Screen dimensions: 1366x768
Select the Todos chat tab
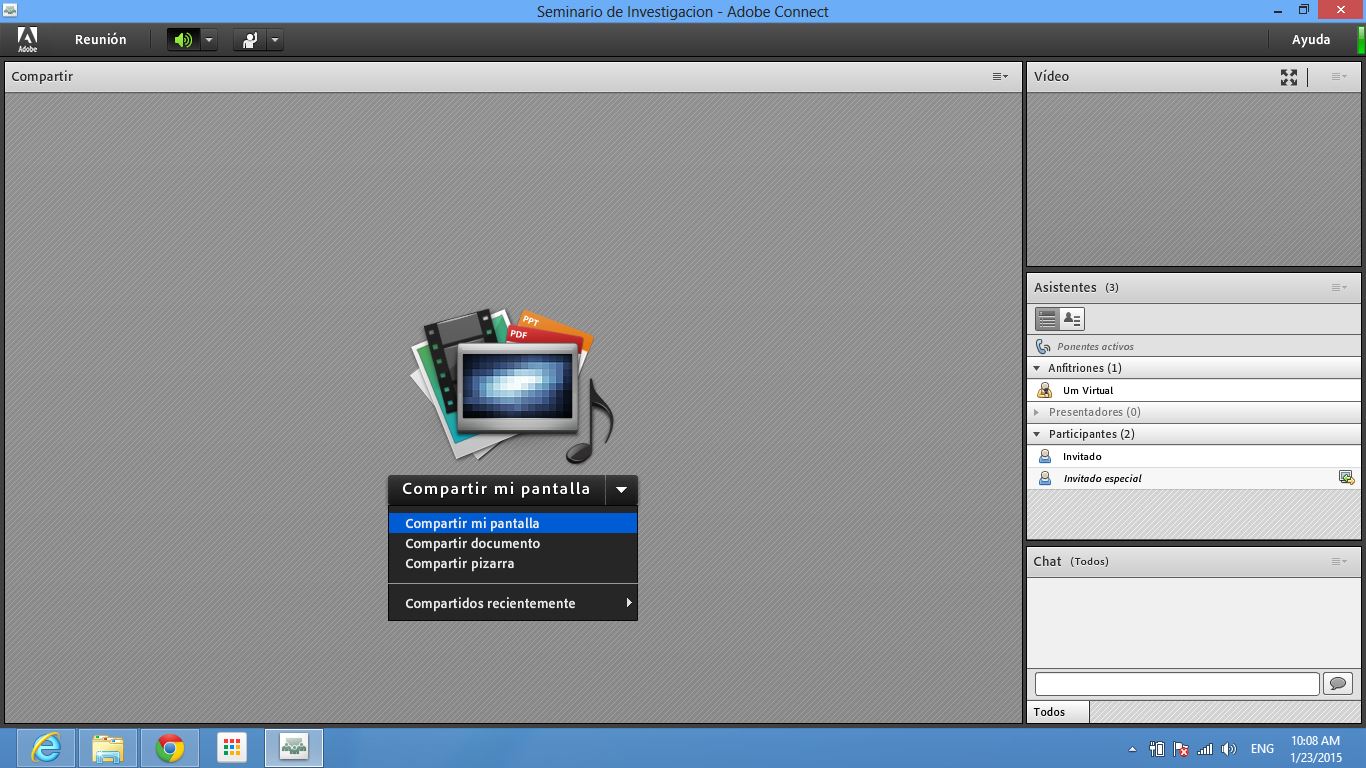coord(1058,712)
